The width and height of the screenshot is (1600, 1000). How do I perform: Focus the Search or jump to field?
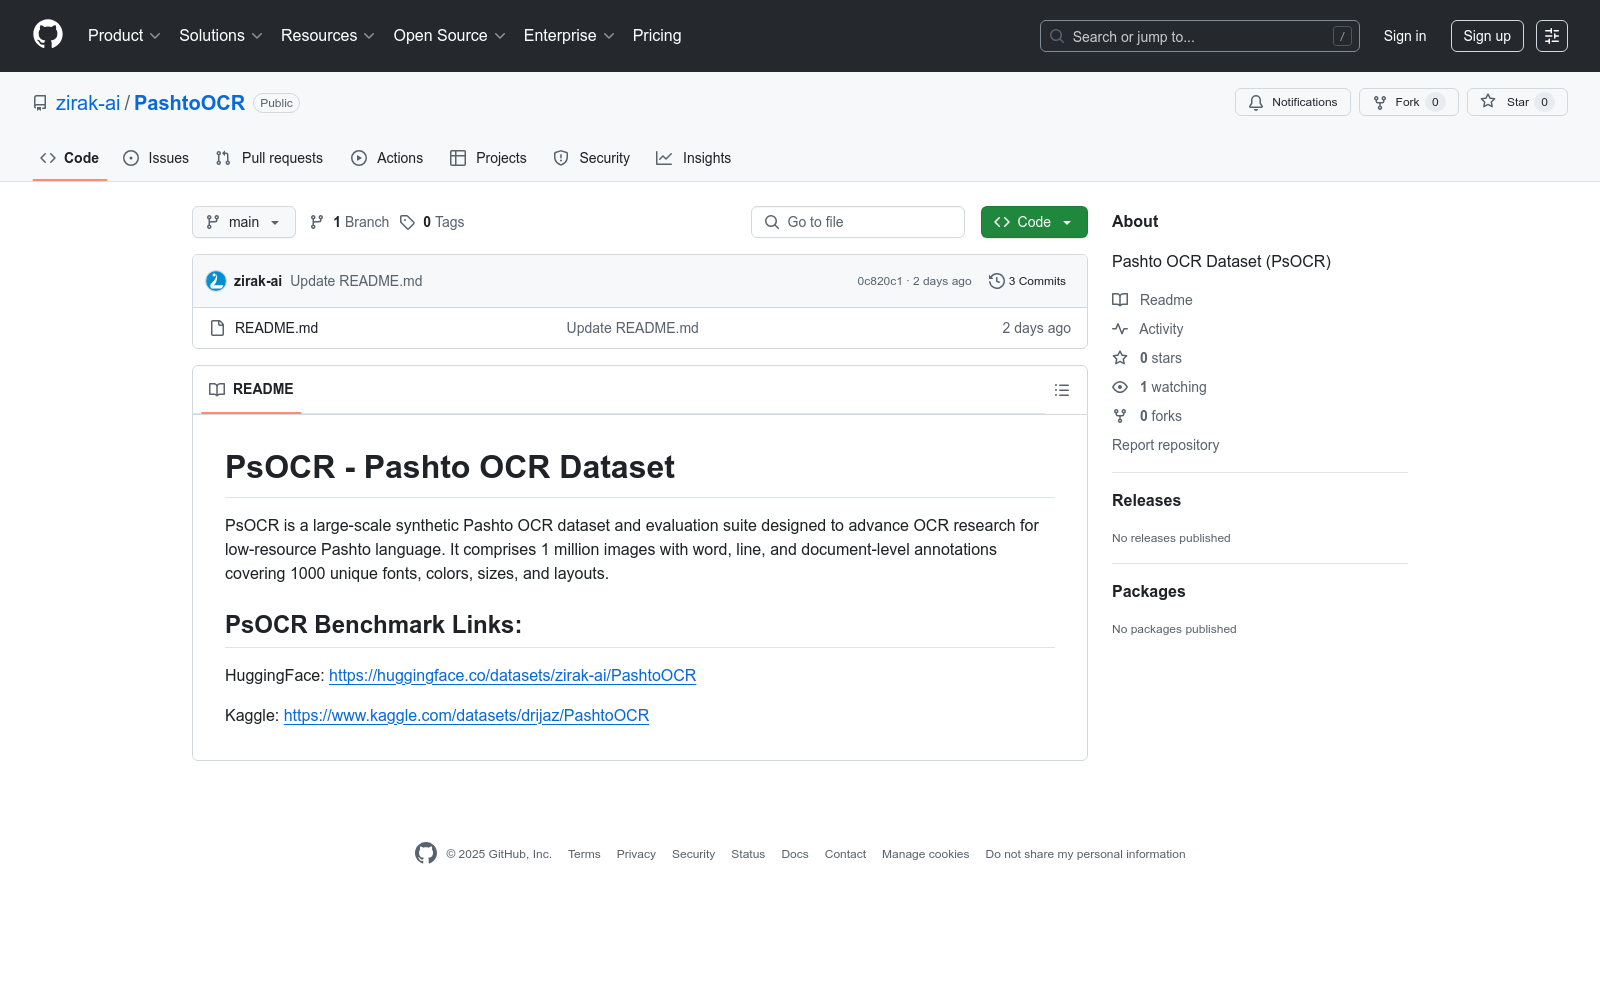point(1200,36)
